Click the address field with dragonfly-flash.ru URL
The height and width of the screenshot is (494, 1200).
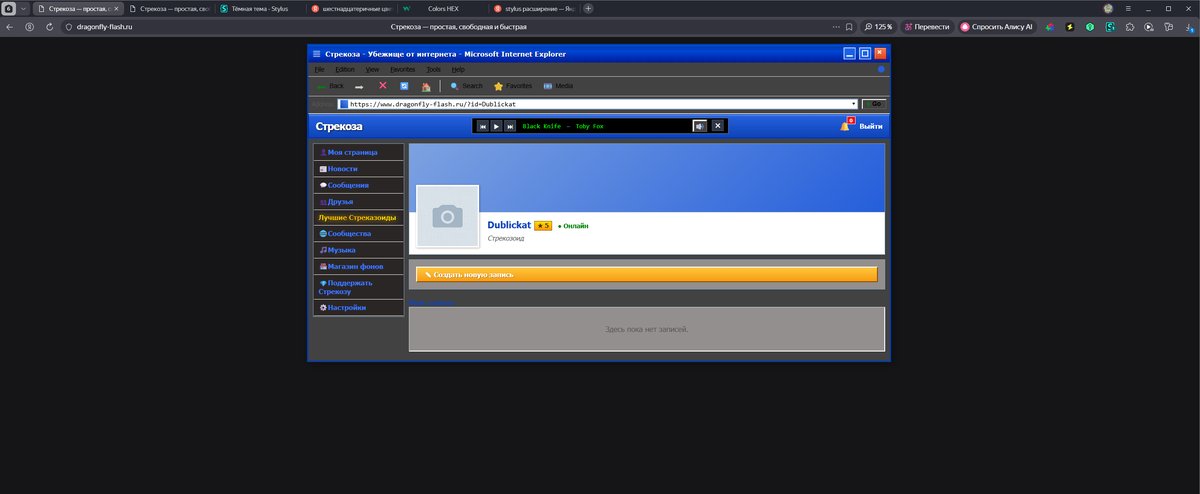597,104
